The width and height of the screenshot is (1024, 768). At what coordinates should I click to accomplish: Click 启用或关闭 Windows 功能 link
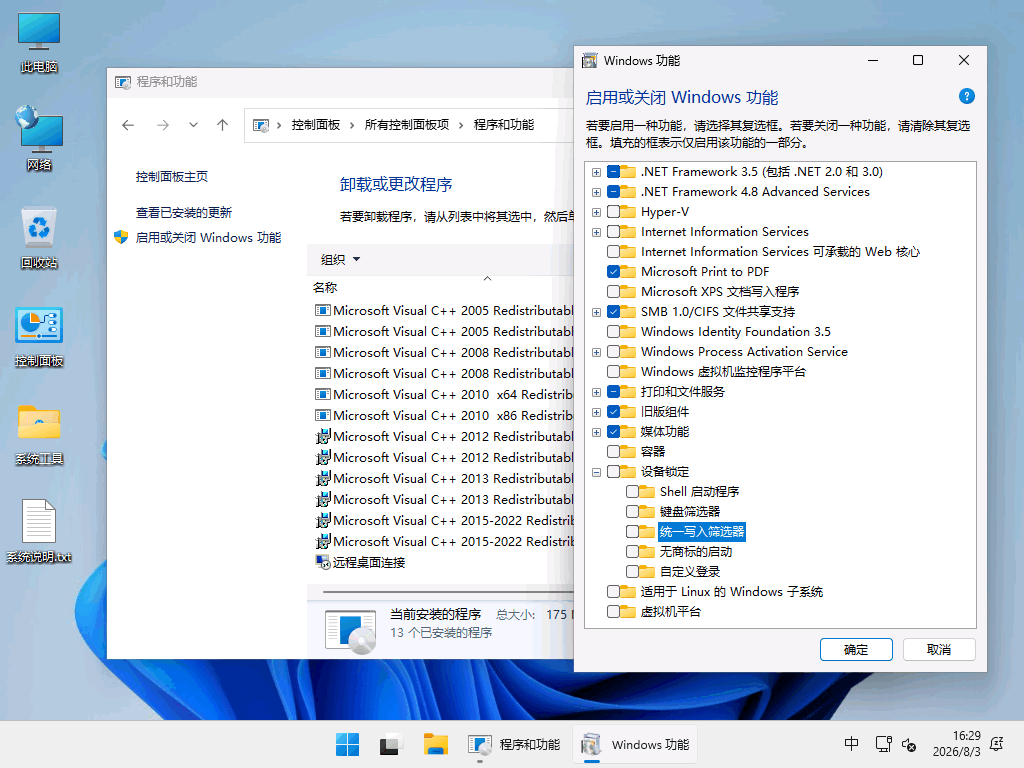(208, 238)
